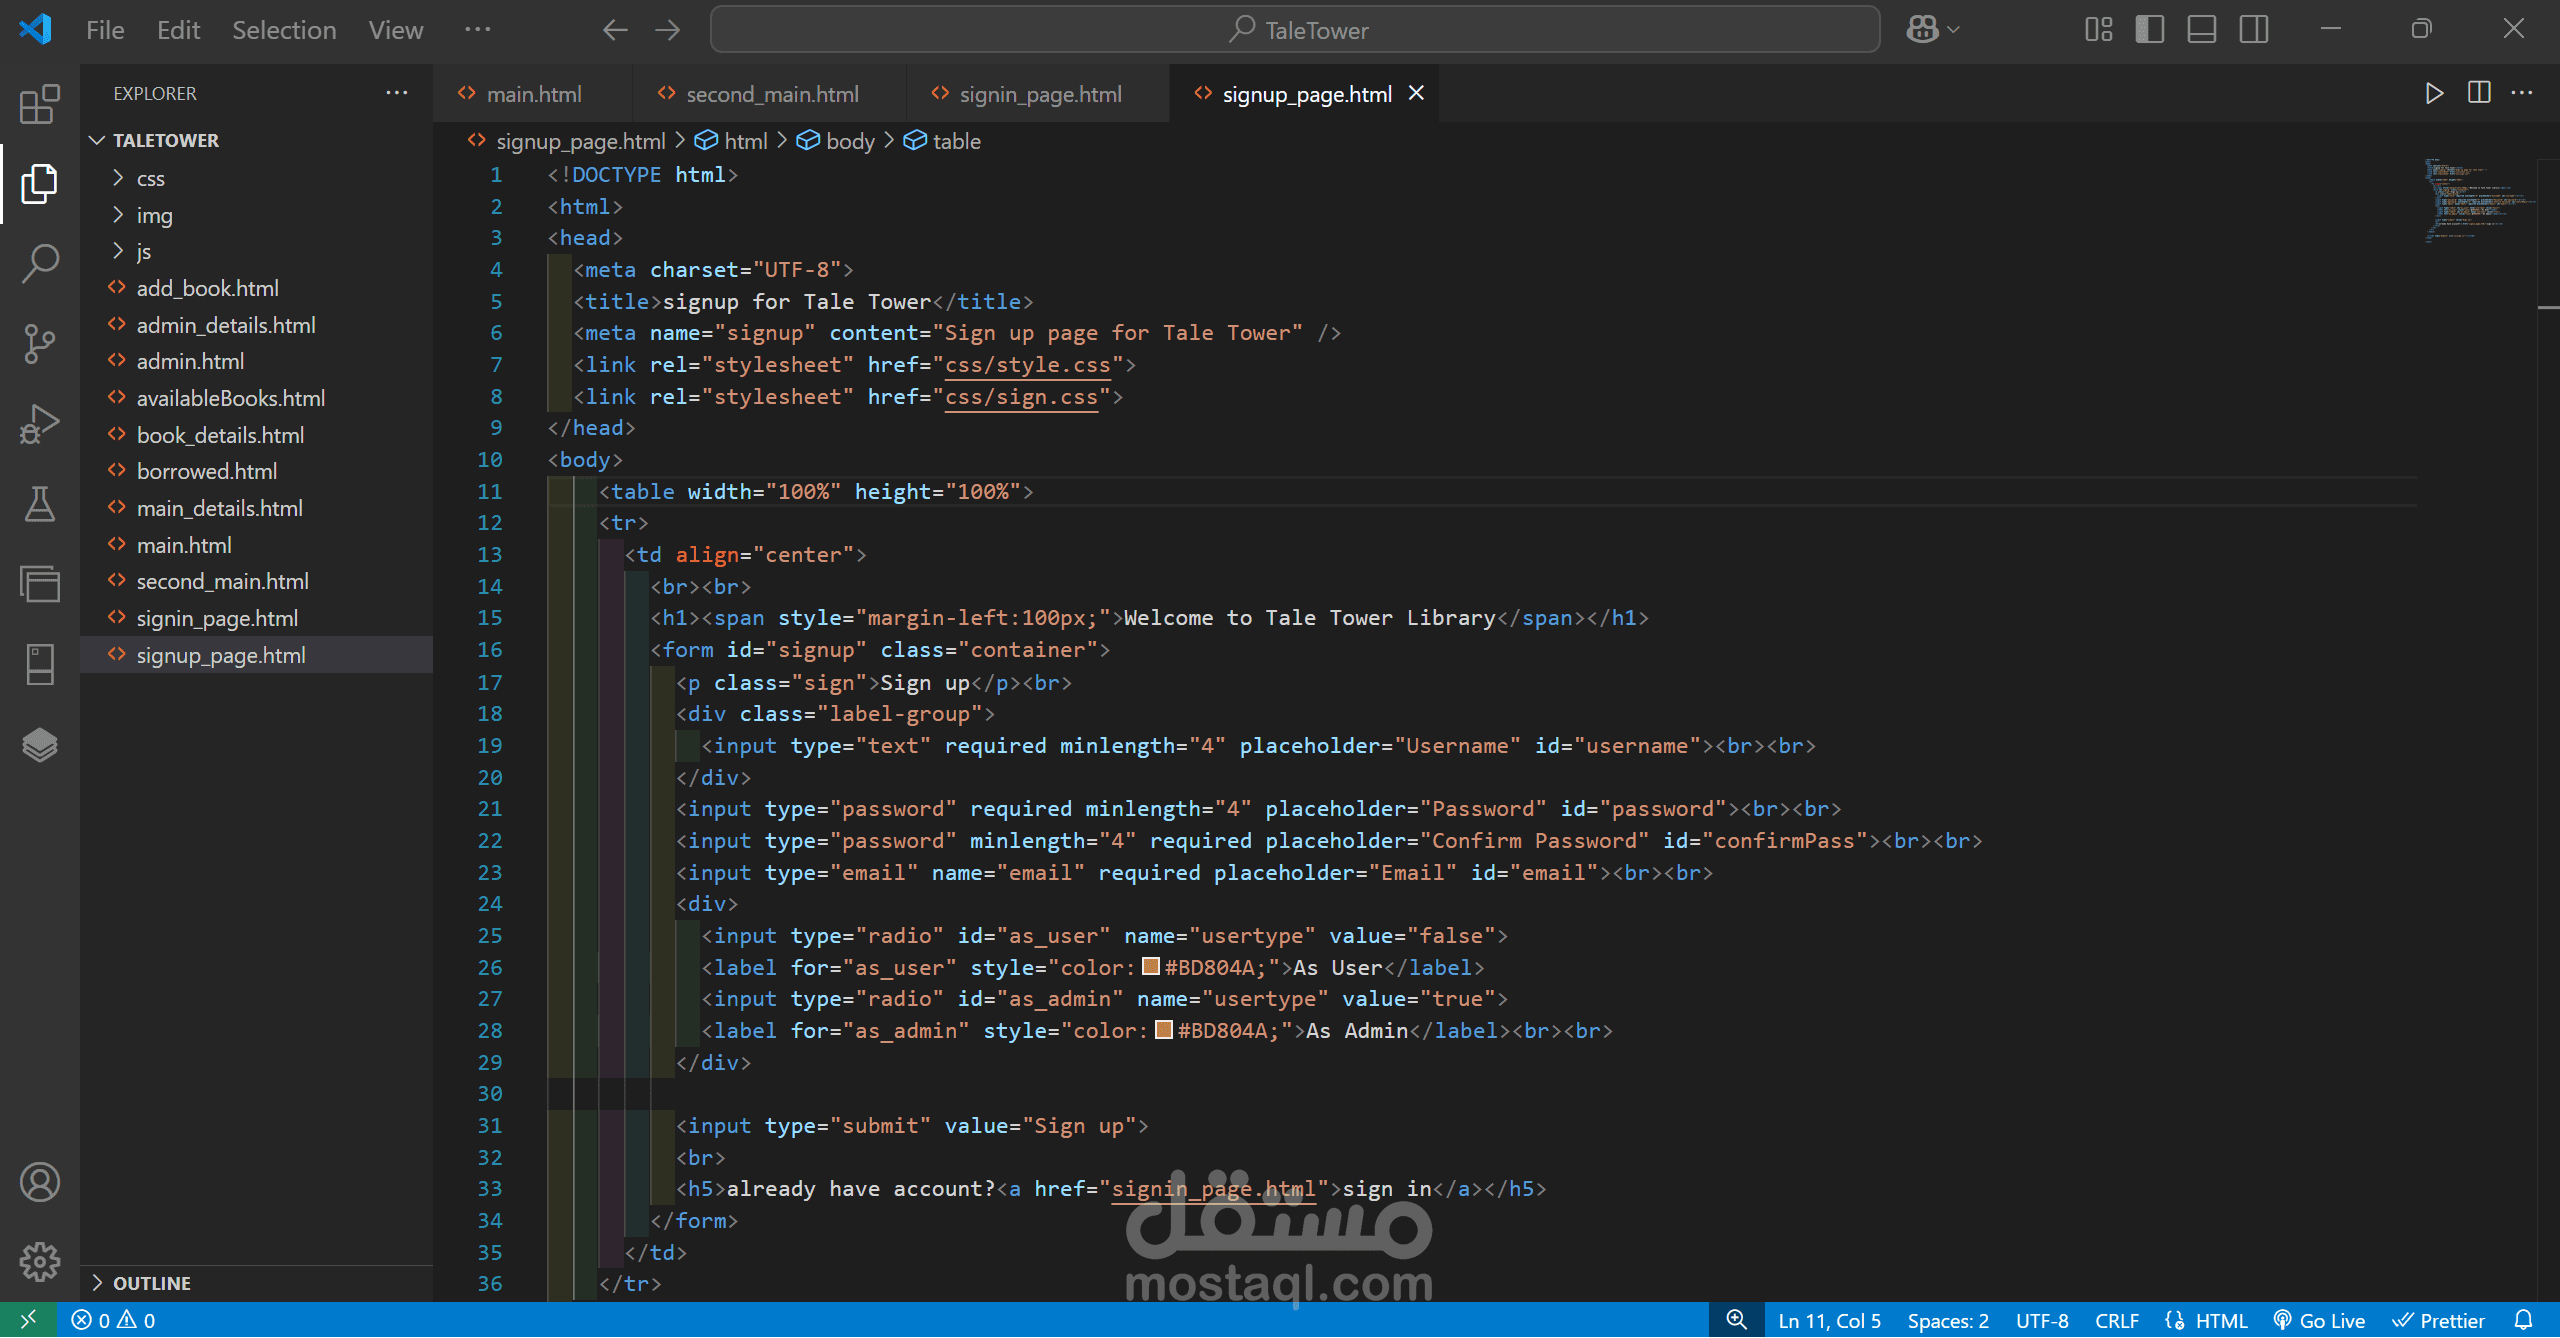Expand the OUTLINE section

152,1283
